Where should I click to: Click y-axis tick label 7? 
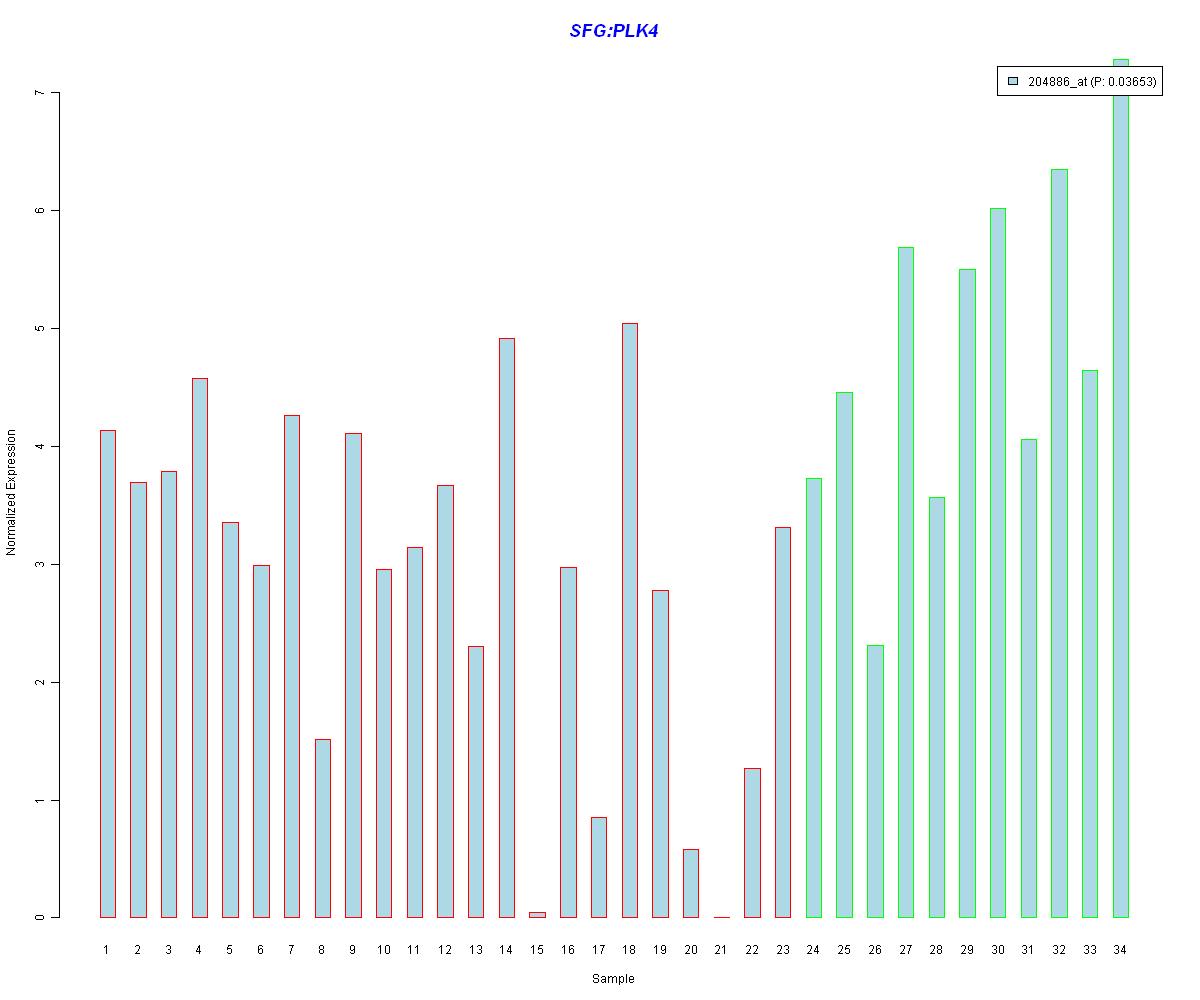40,92
